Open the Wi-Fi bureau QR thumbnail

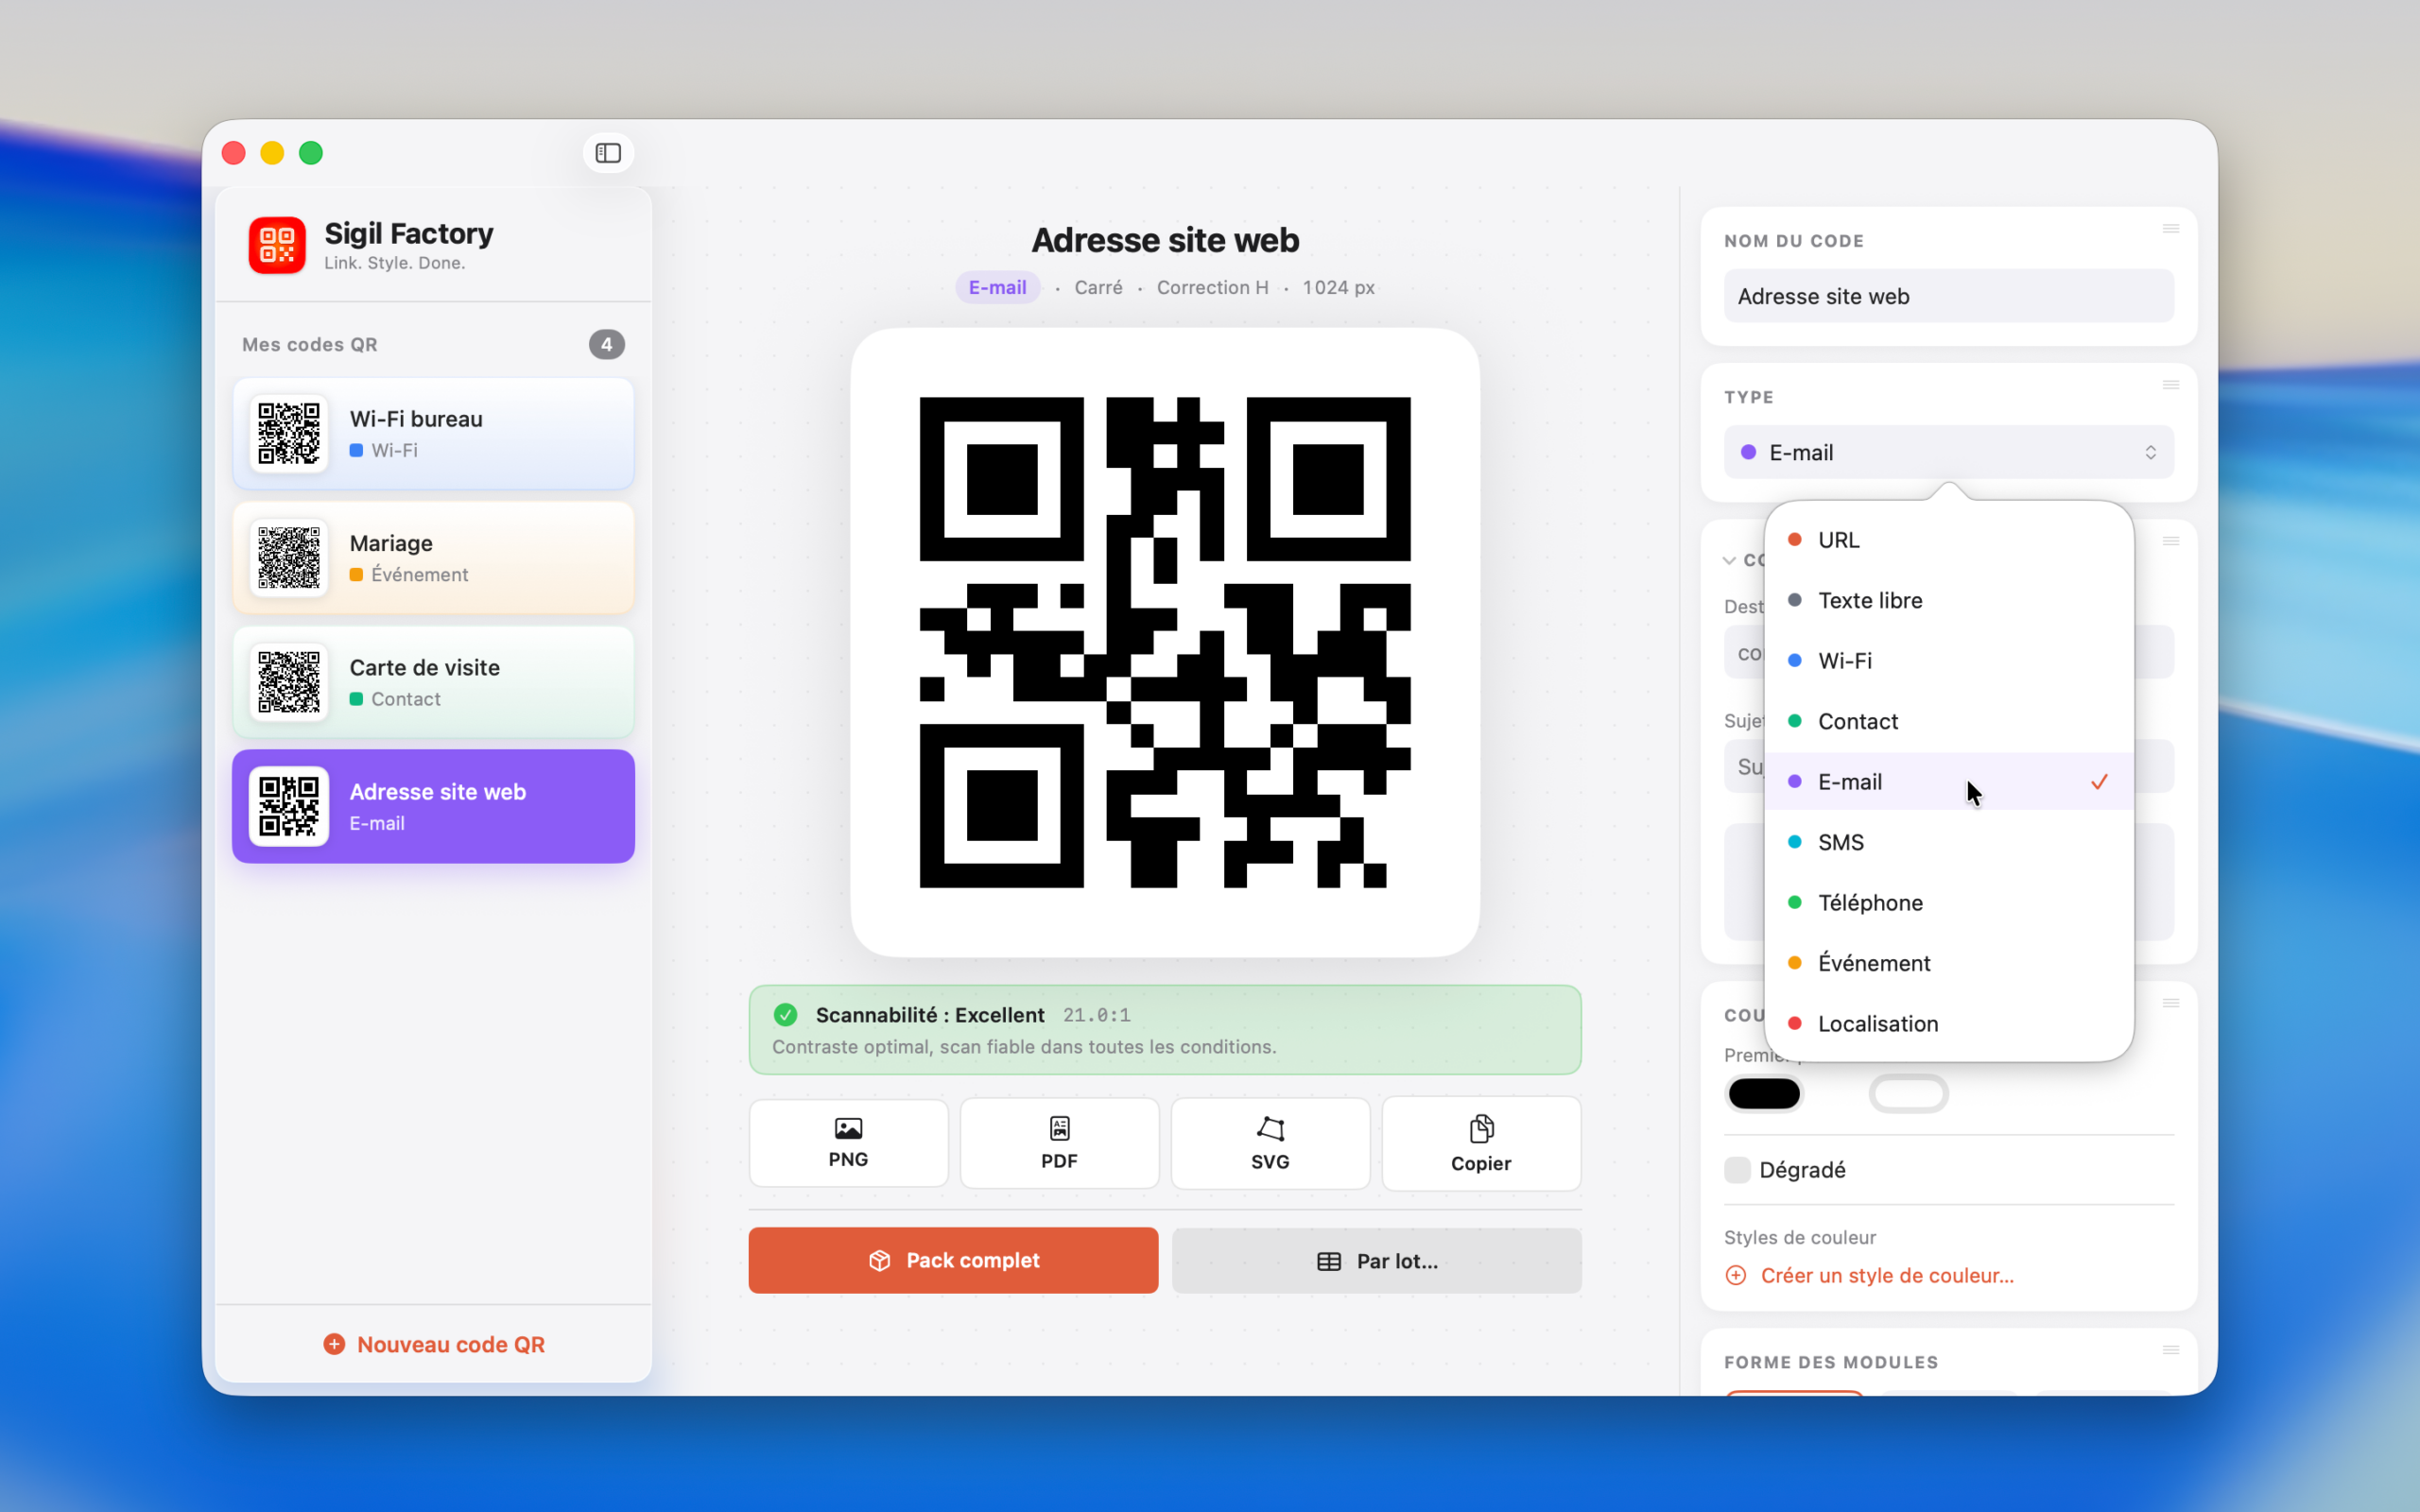click(289, 434)
